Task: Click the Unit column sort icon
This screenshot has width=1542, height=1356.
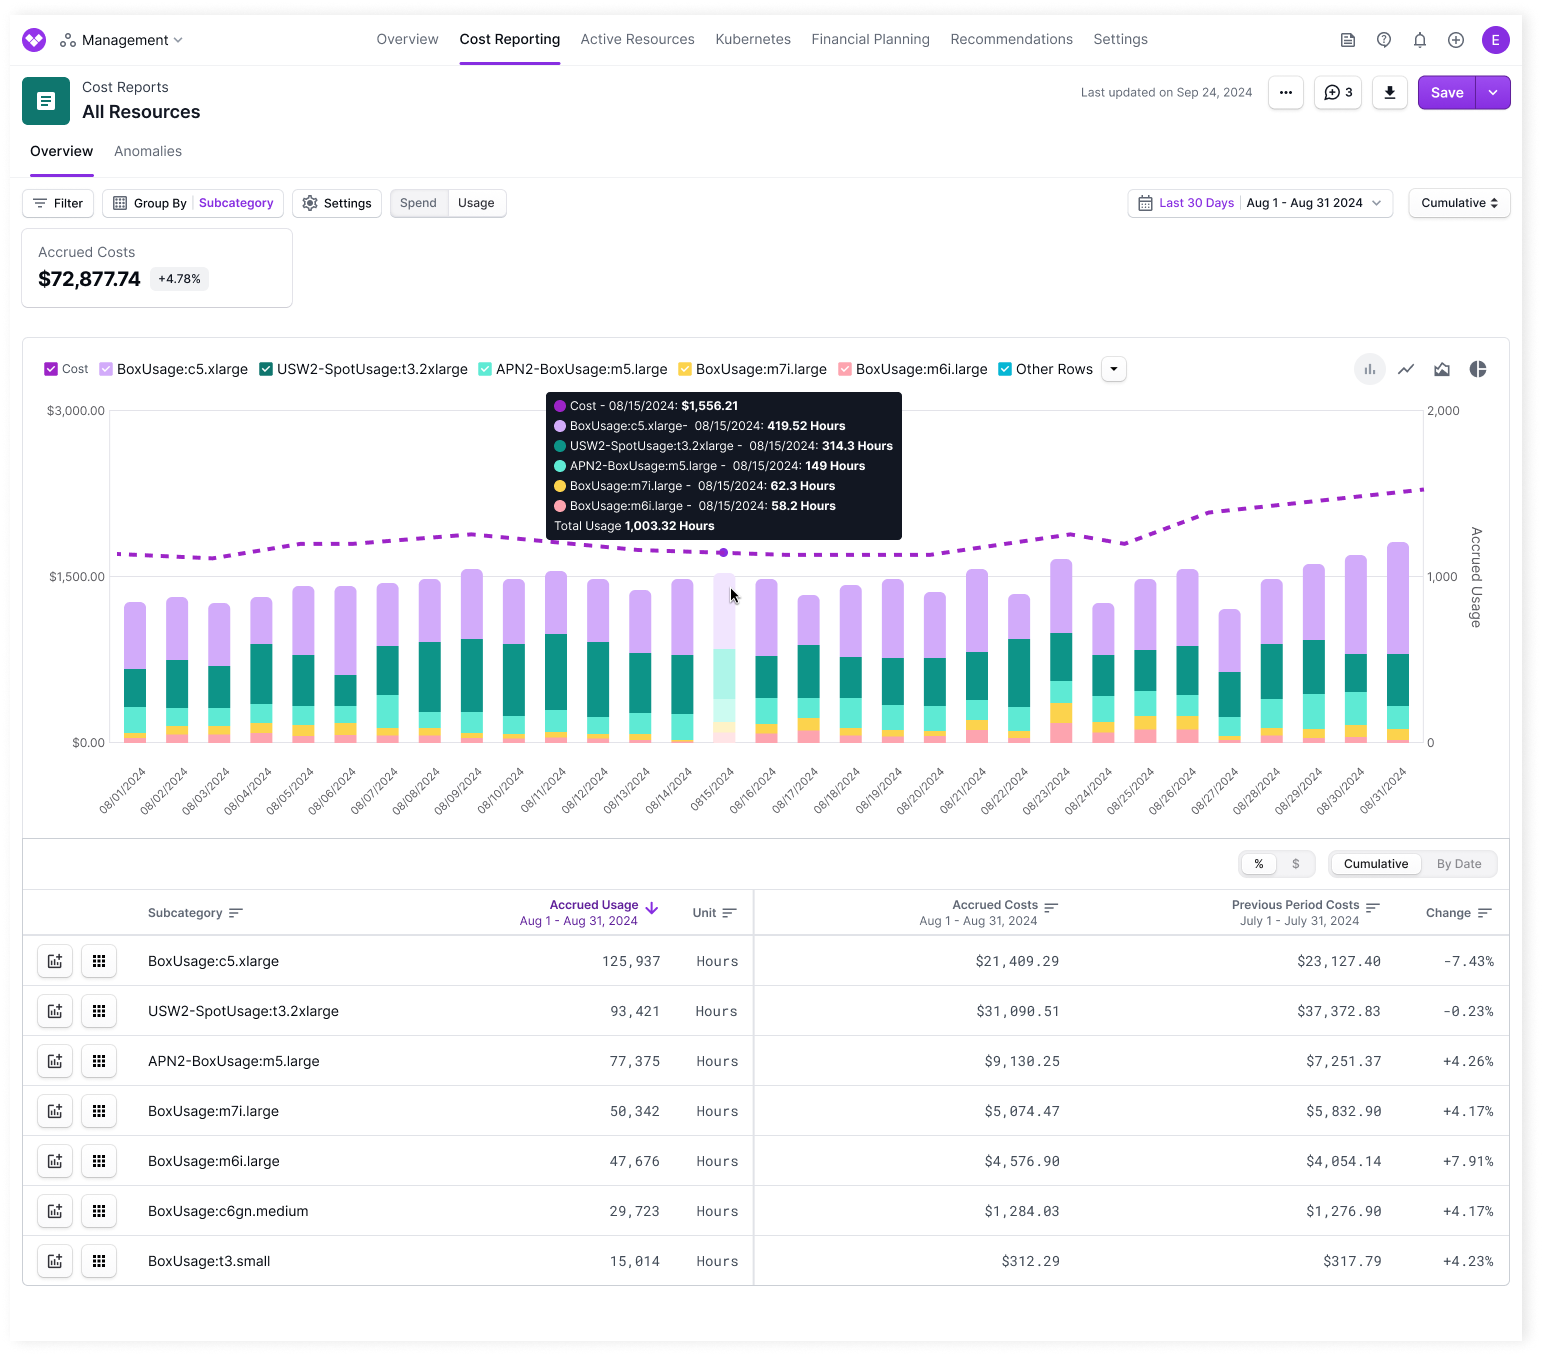Action: (729, 913)
